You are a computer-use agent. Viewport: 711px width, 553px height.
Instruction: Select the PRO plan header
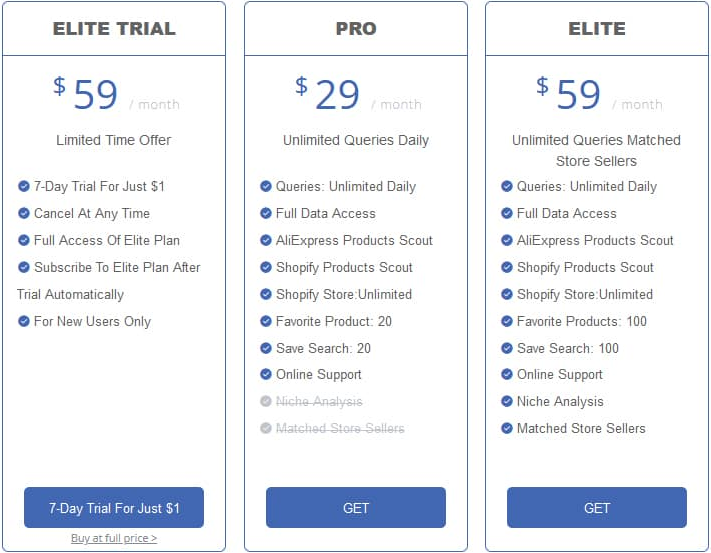pyautogui.click(x=356, y=29)
